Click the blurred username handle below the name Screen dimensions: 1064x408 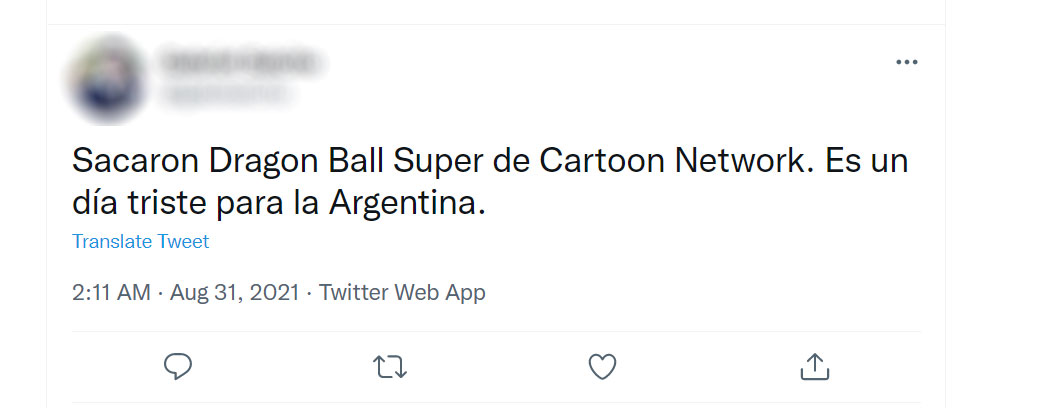pyautogui.click(x=224, y=93)
